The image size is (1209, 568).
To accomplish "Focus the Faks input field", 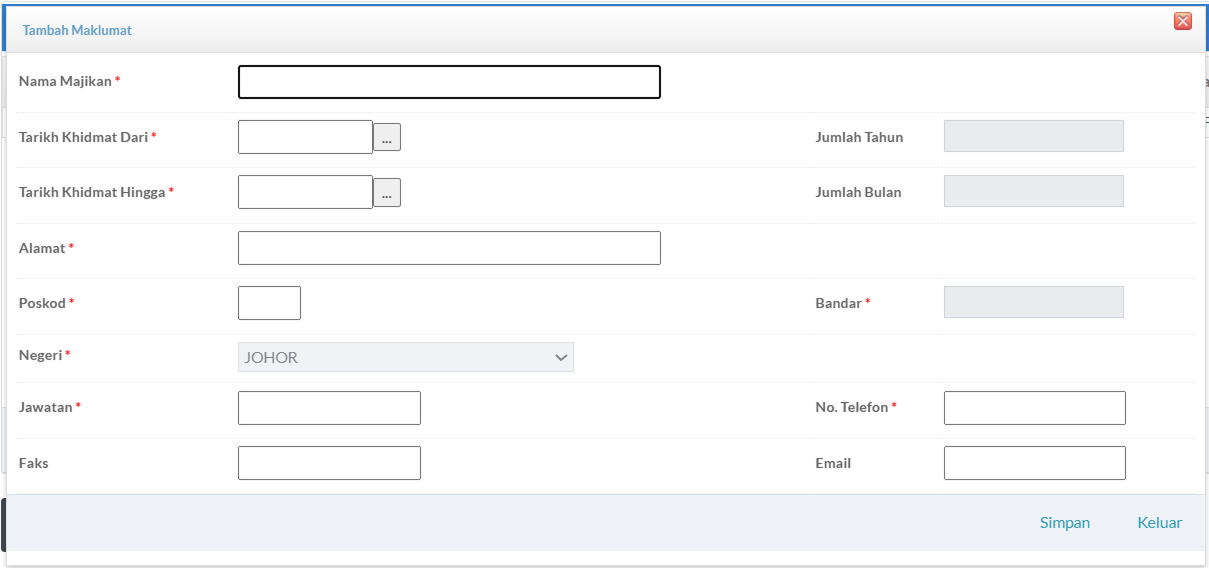I will click(x=329, y=463).
